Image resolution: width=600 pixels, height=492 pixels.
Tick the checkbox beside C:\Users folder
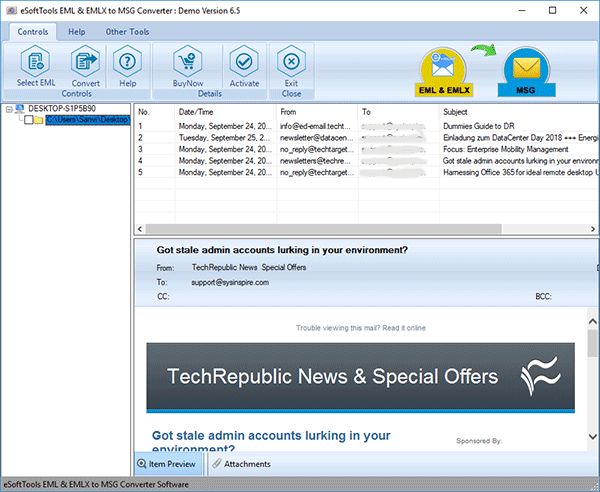[28, 120]
